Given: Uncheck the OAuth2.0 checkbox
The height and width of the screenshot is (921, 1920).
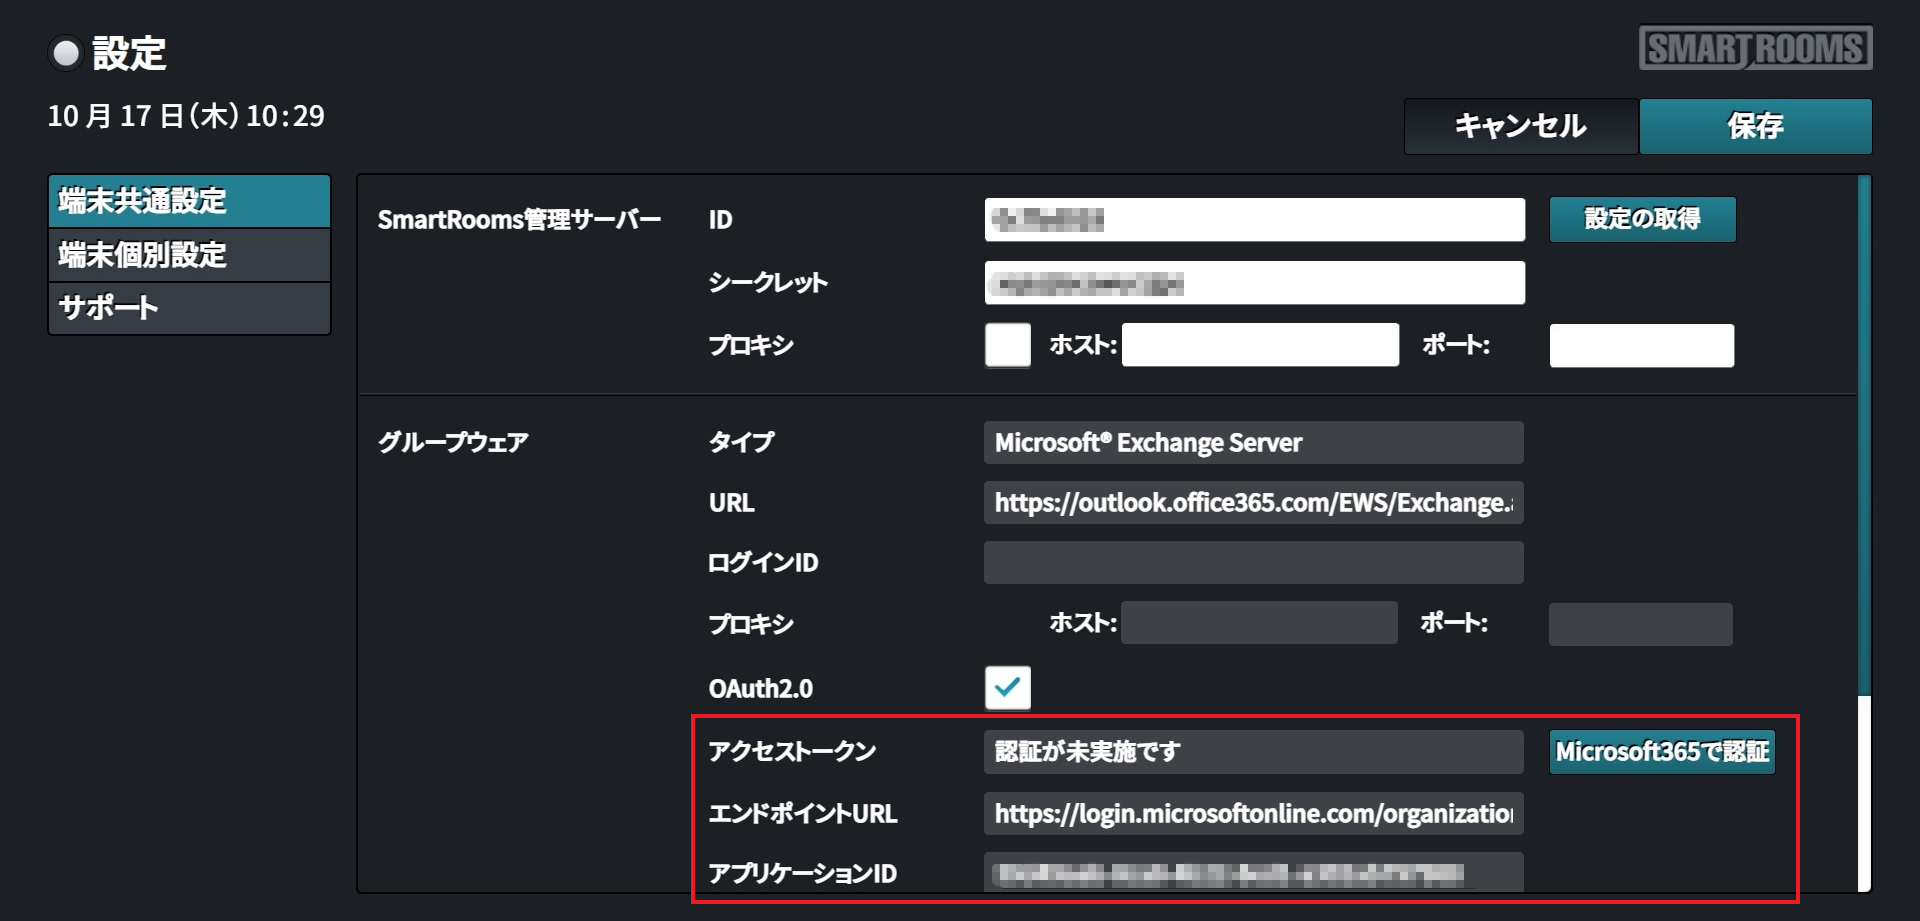Looking at the screenshot, I should point(1007,687).
